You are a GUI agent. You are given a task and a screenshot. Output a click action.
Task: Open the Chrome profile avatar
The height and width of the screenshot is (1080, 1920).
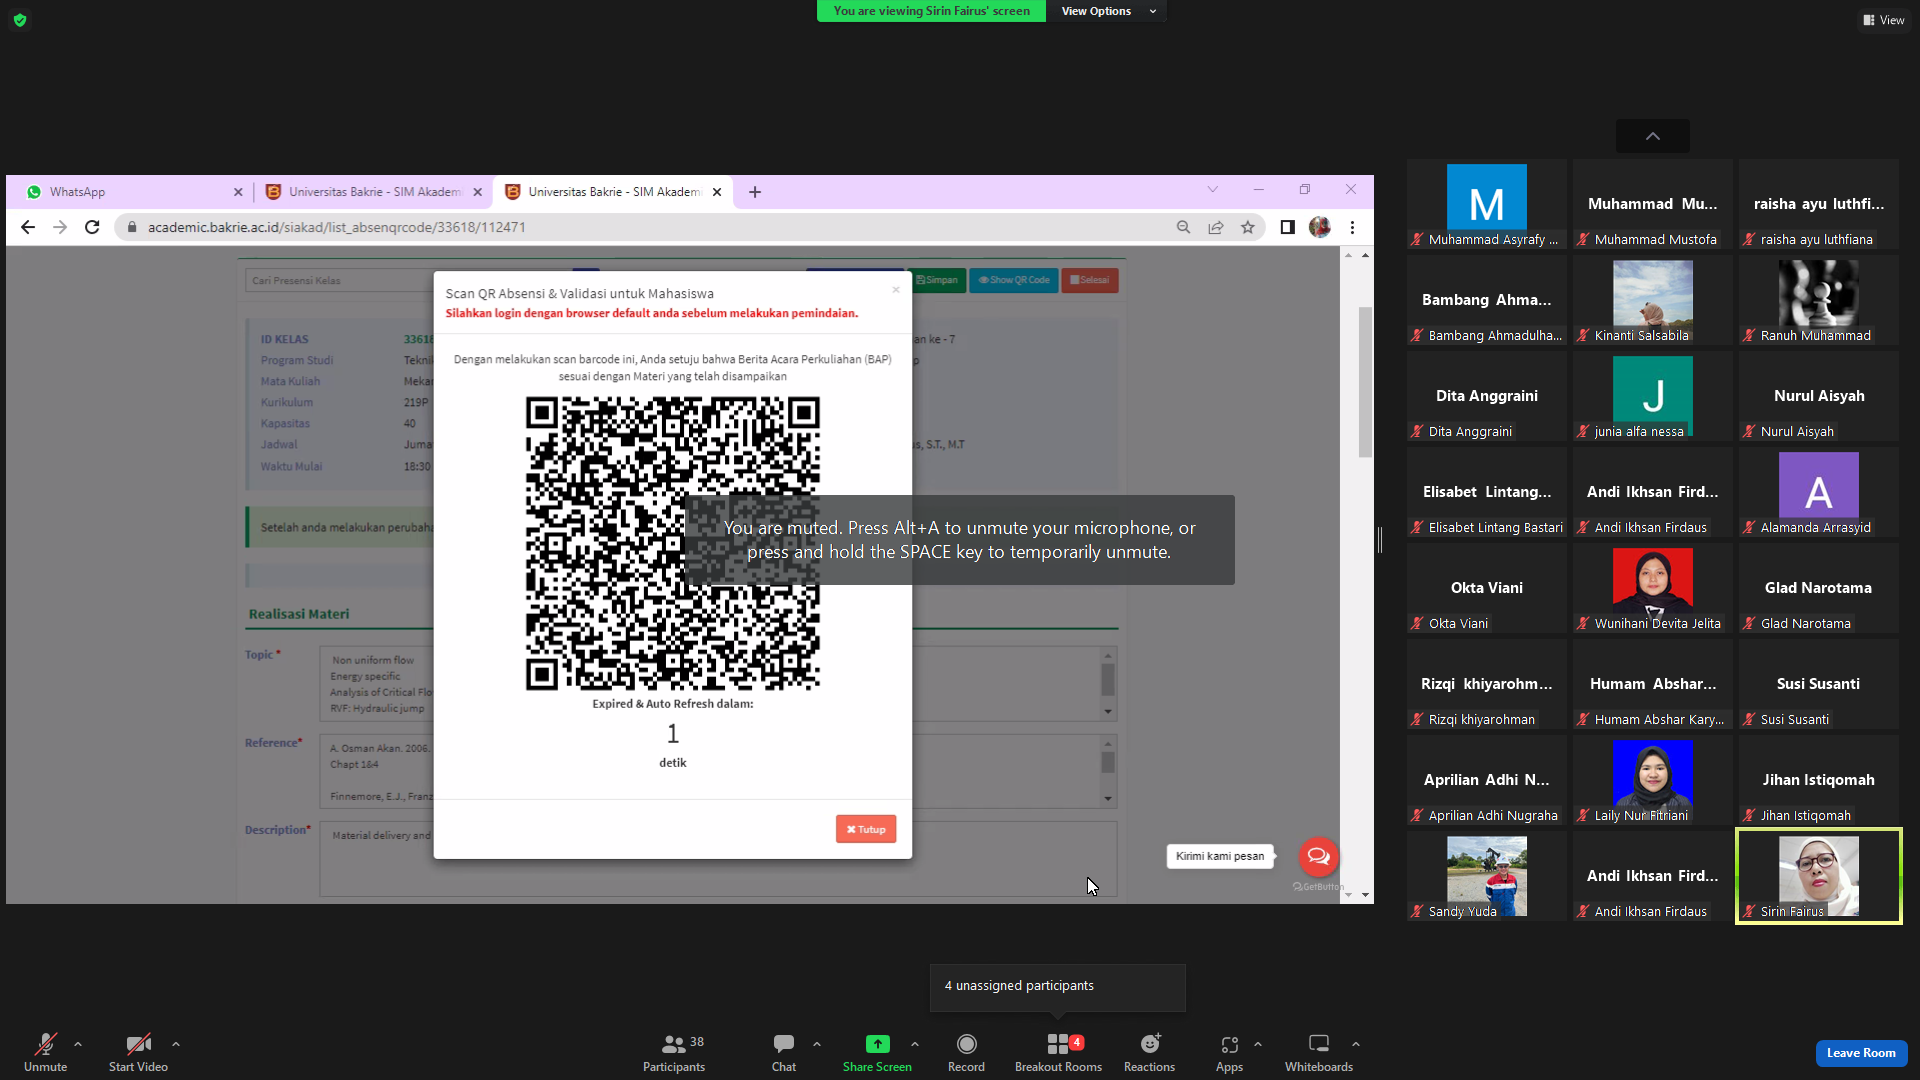coord(1320,227)
